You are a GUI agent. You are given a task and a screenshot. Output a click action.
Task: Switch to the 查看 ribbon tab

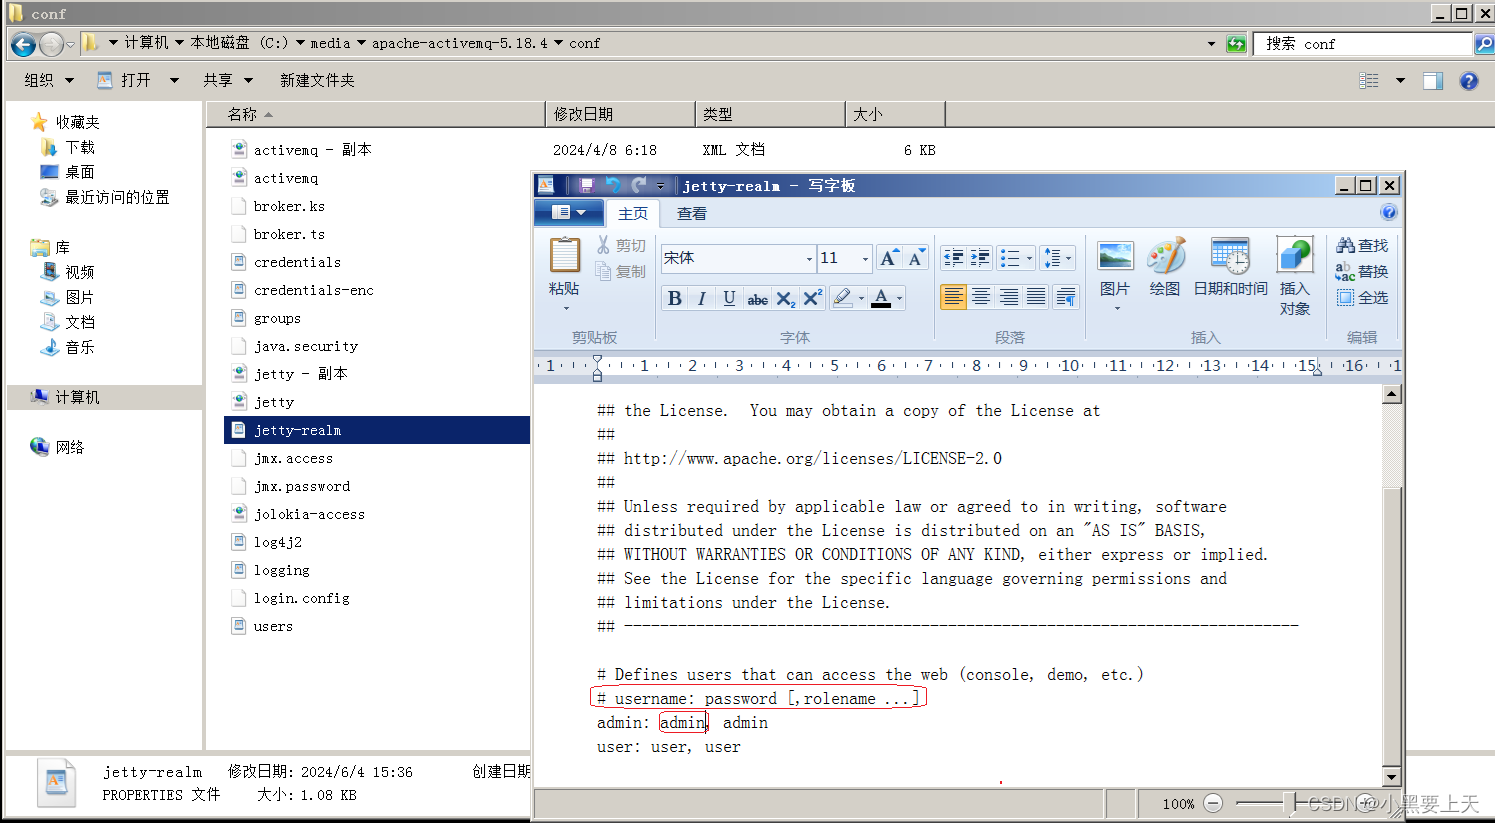pyautogui.click(x=692, y=213)
